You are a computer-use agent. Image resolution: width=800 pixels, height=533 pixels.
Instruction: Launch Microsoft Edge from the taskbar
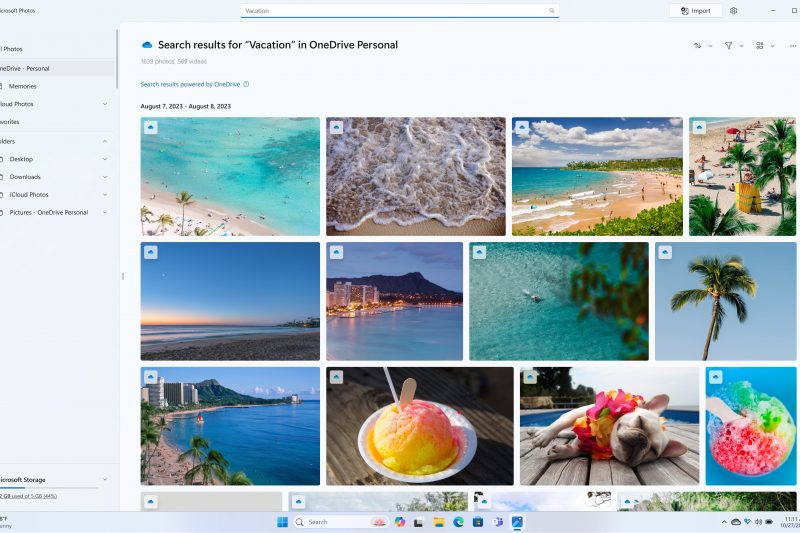click(459, 522)
